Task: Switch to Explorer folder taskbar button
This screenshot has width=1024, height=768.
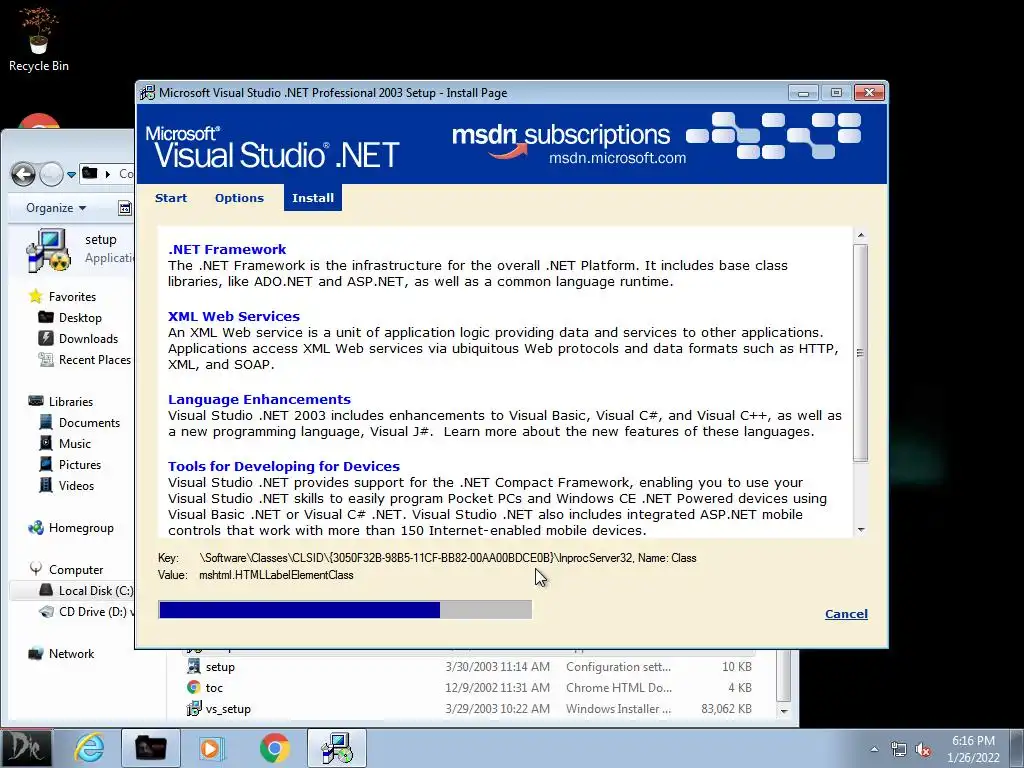Action: (x=150, y=748)
